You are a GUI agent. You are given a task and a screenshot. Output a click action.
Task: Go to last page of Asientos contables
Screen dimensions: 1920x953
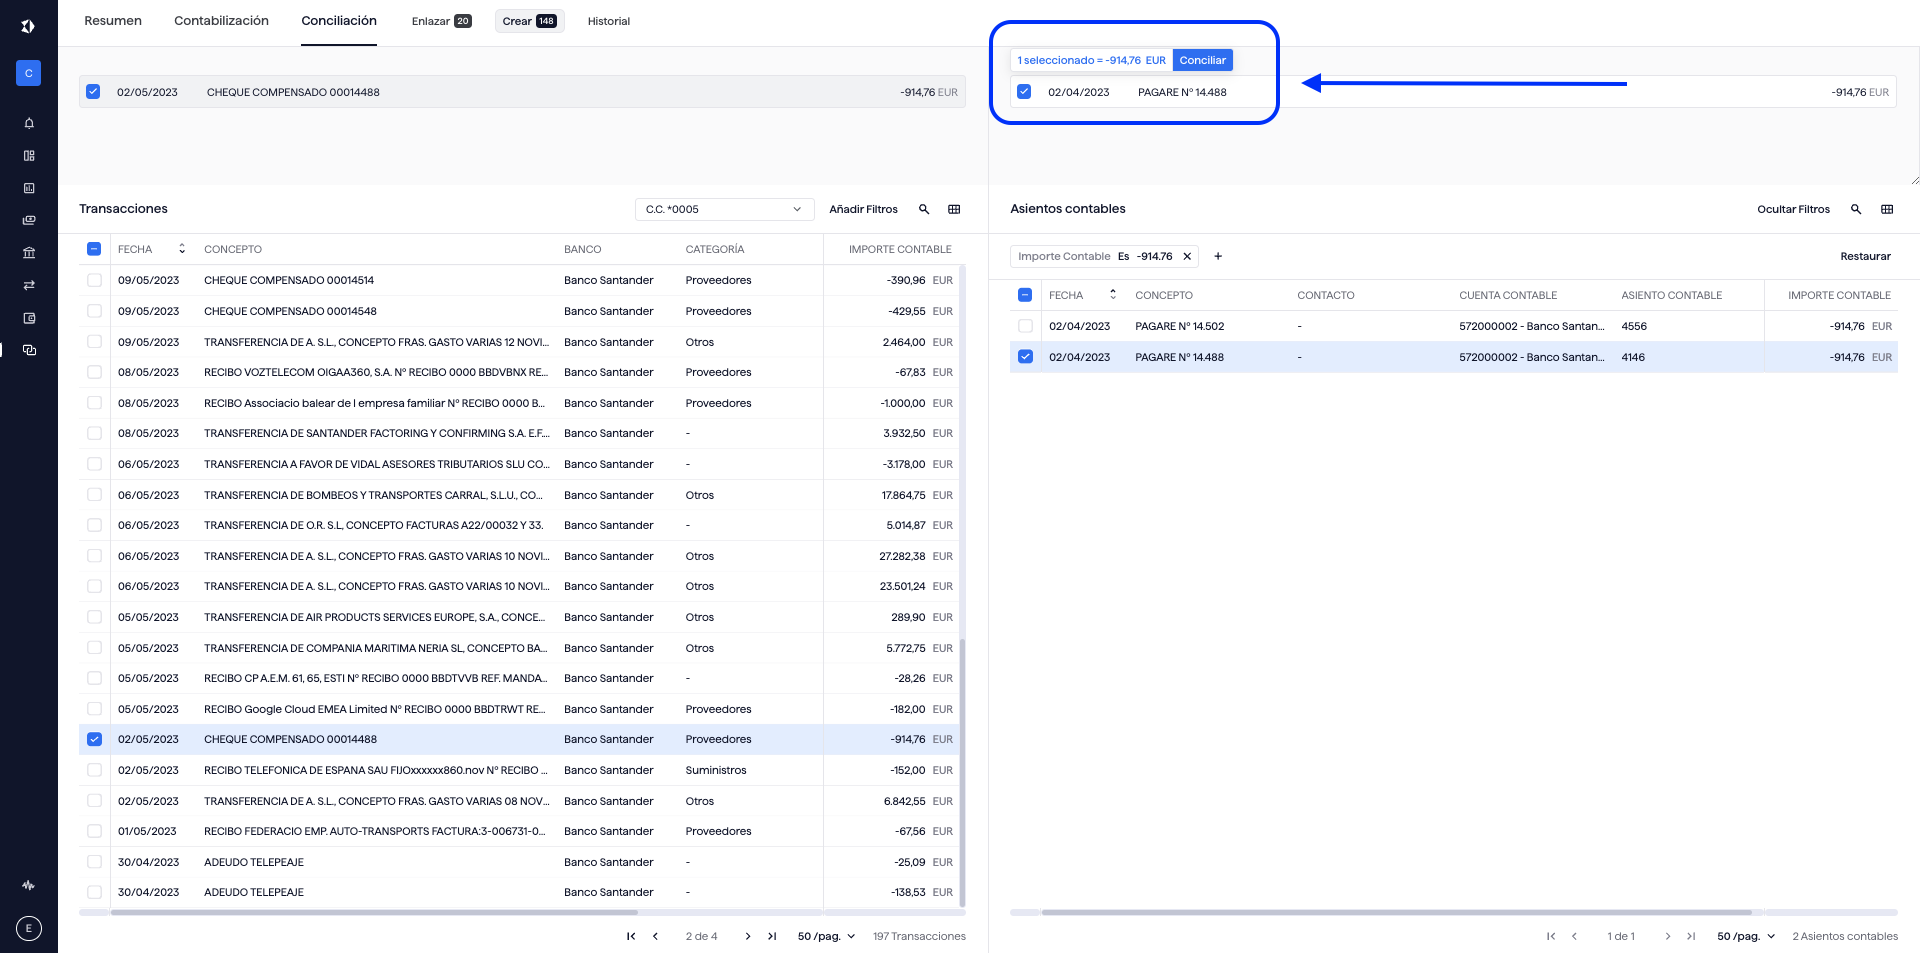click(x=1691, y=936)
